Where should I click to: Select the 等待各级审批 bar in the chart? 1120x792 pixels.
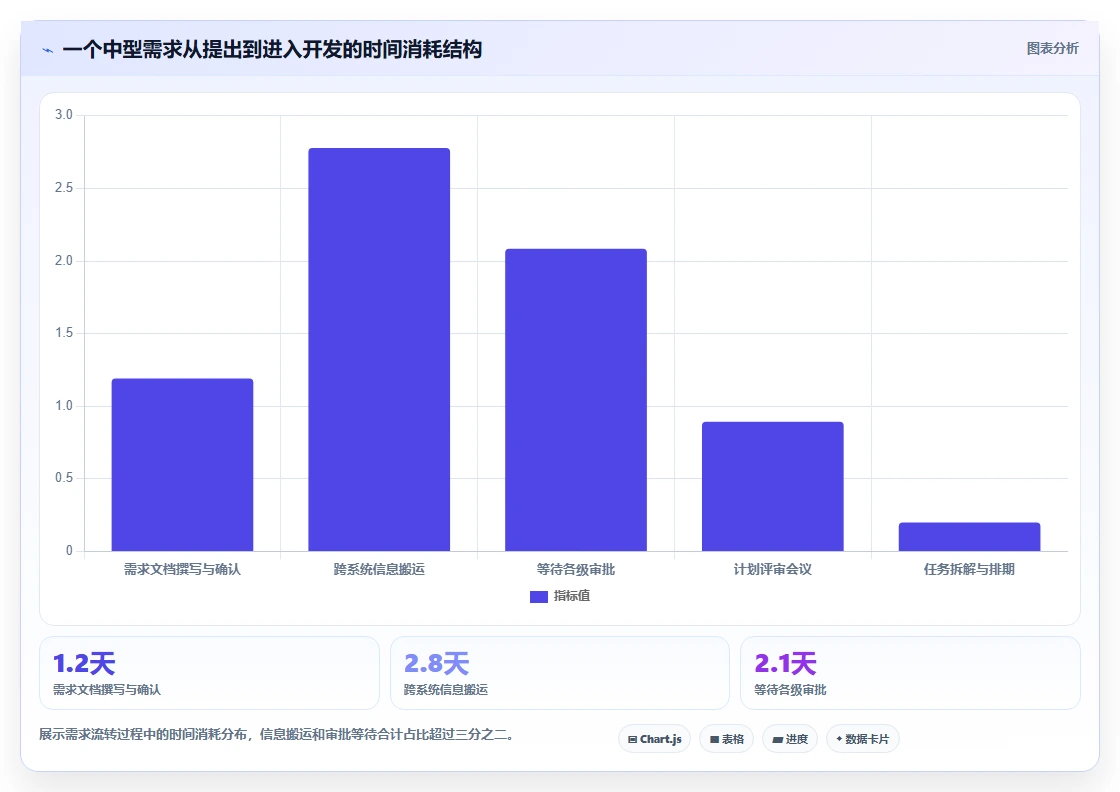coord(576,400)
